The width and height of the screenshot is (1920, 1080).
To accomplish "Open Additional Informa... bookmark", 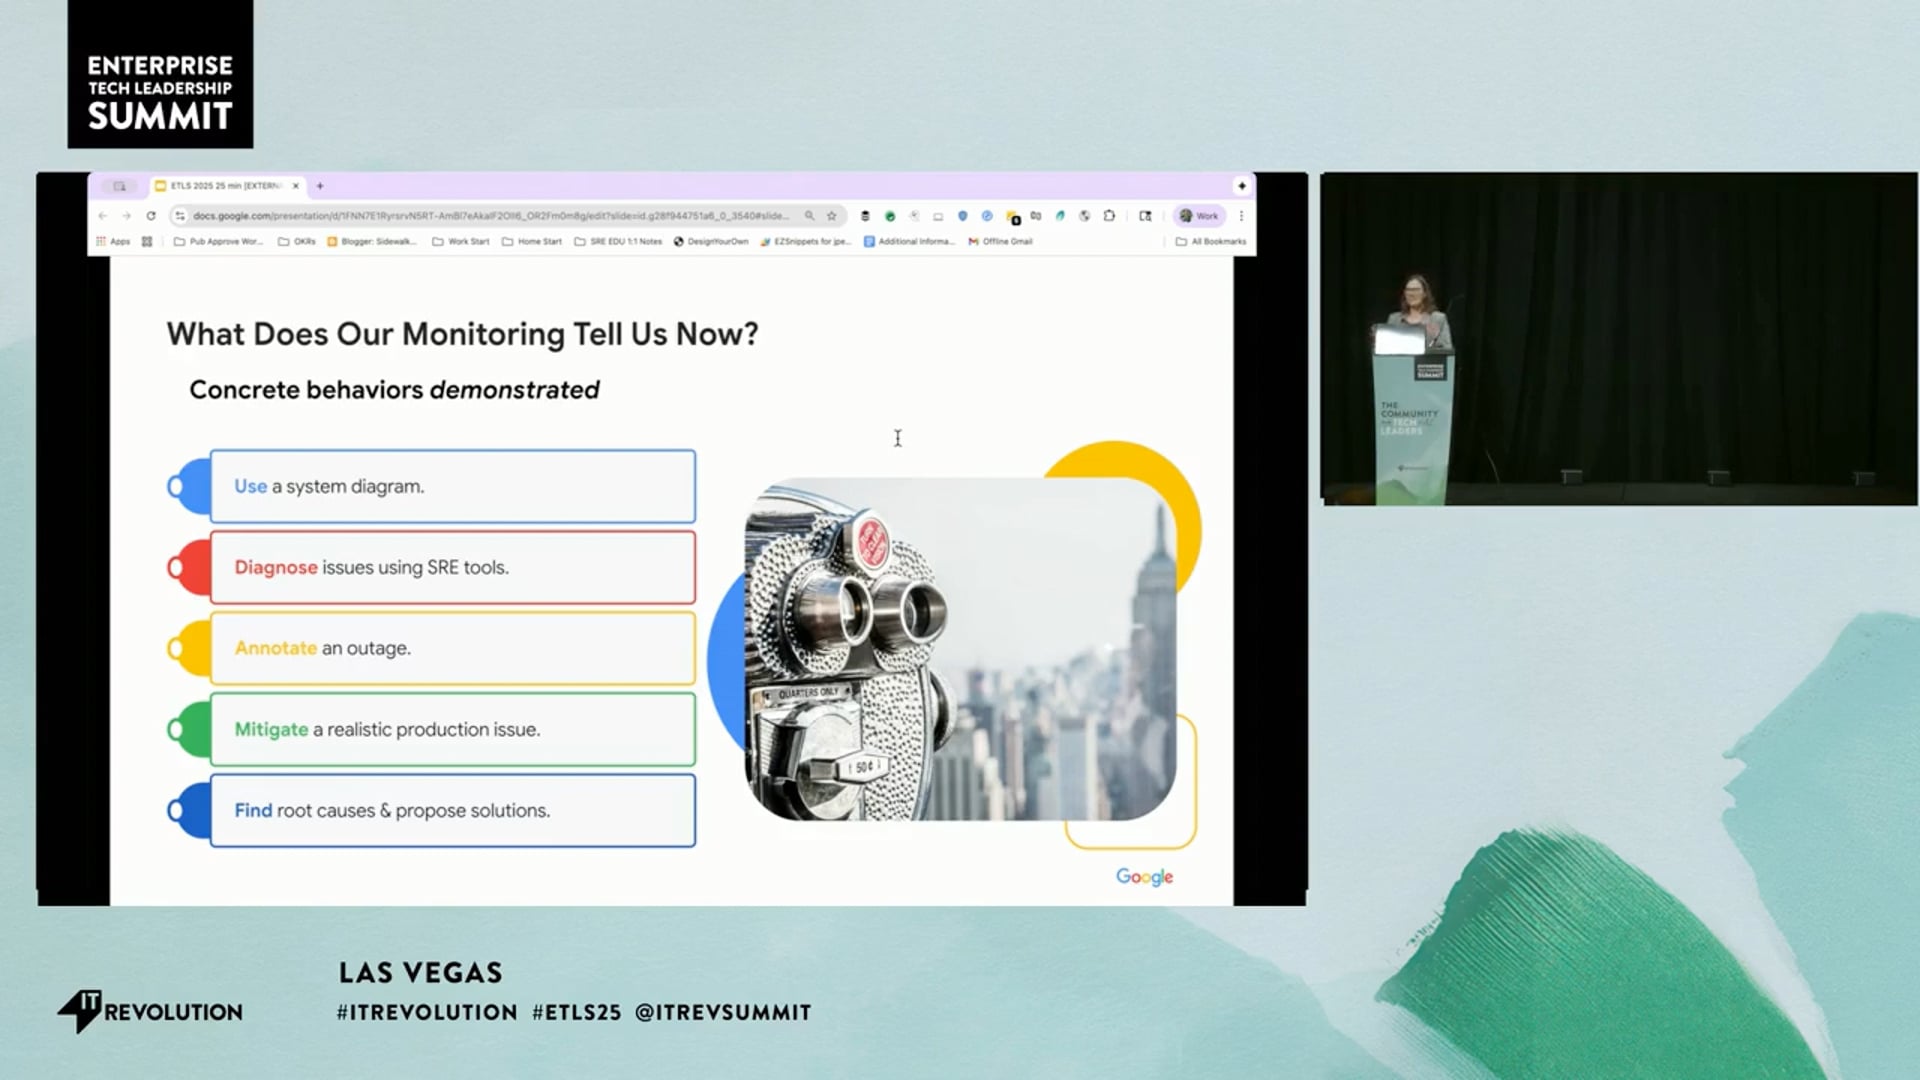I will 910,241.
